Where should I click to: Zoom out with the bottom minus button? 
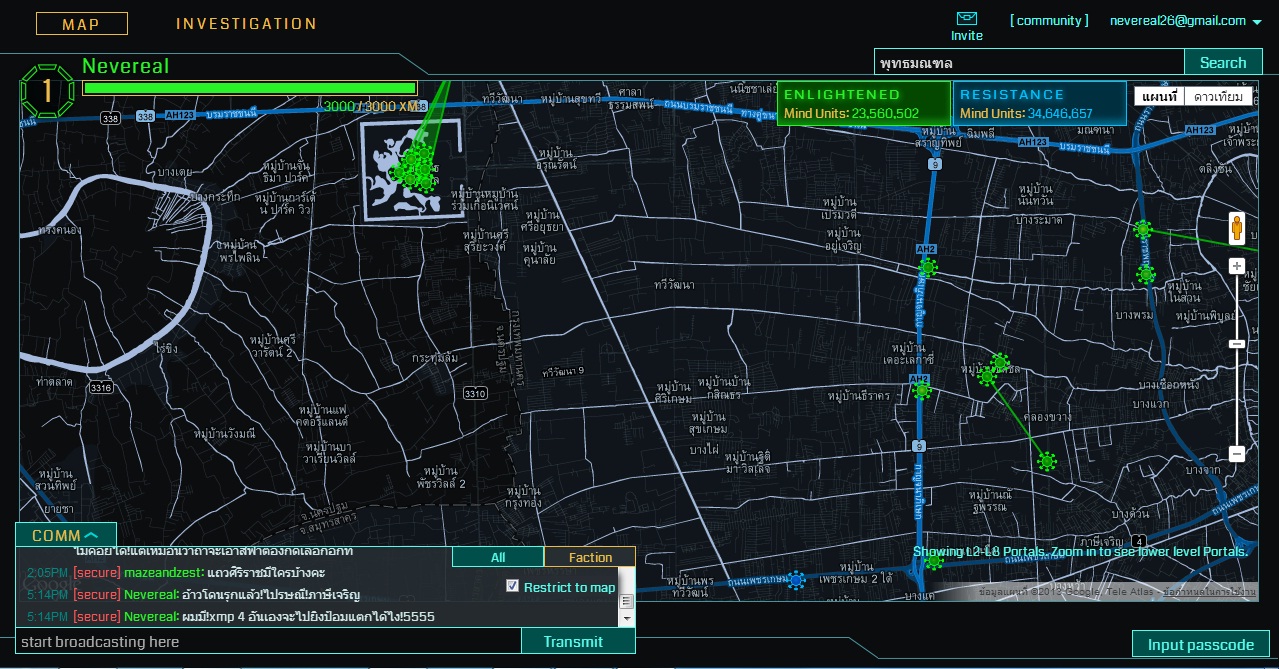click(x=1237, y=453)
